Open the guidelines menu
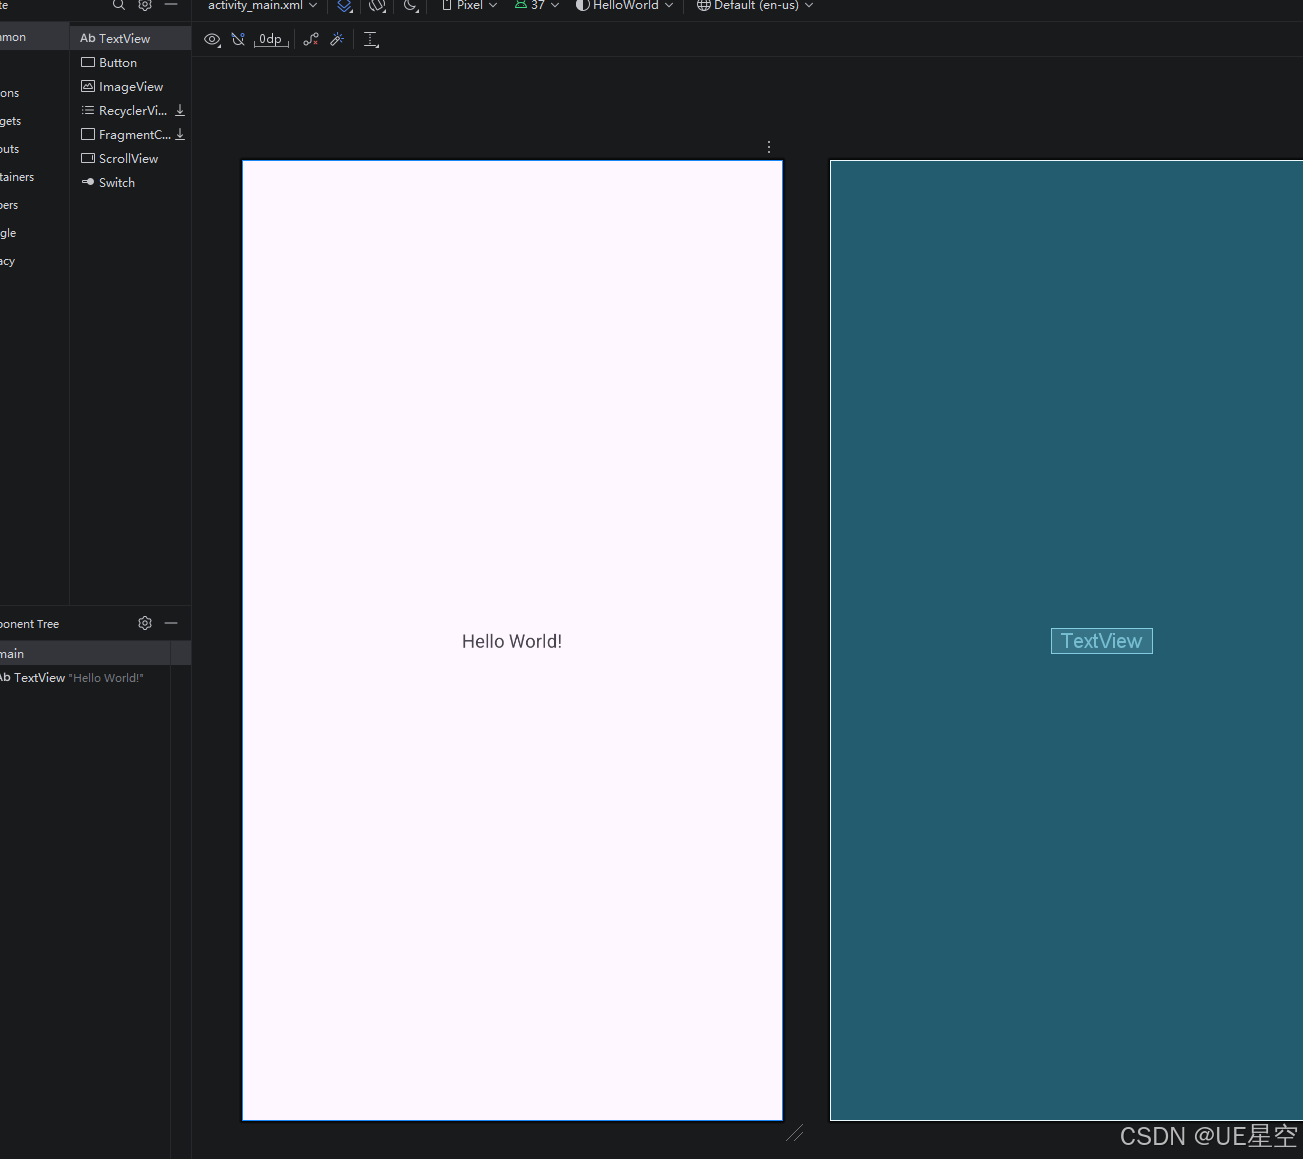 (x=371, y=40)
